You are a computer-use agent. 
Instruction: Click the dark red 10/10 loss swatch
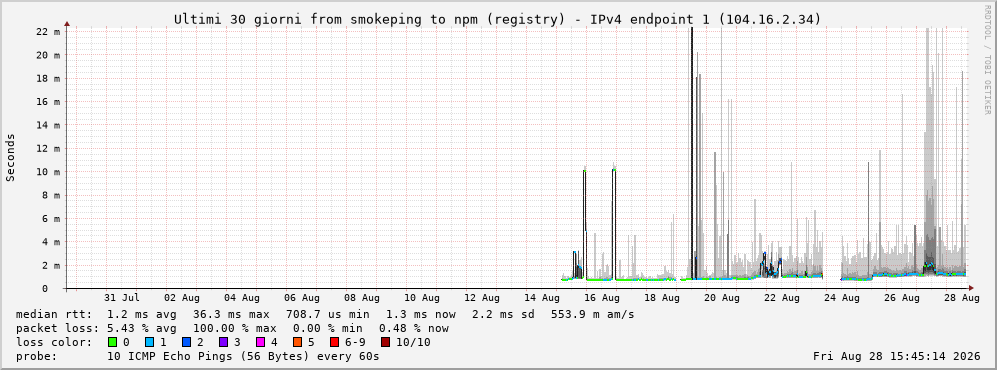click(385, 343)
